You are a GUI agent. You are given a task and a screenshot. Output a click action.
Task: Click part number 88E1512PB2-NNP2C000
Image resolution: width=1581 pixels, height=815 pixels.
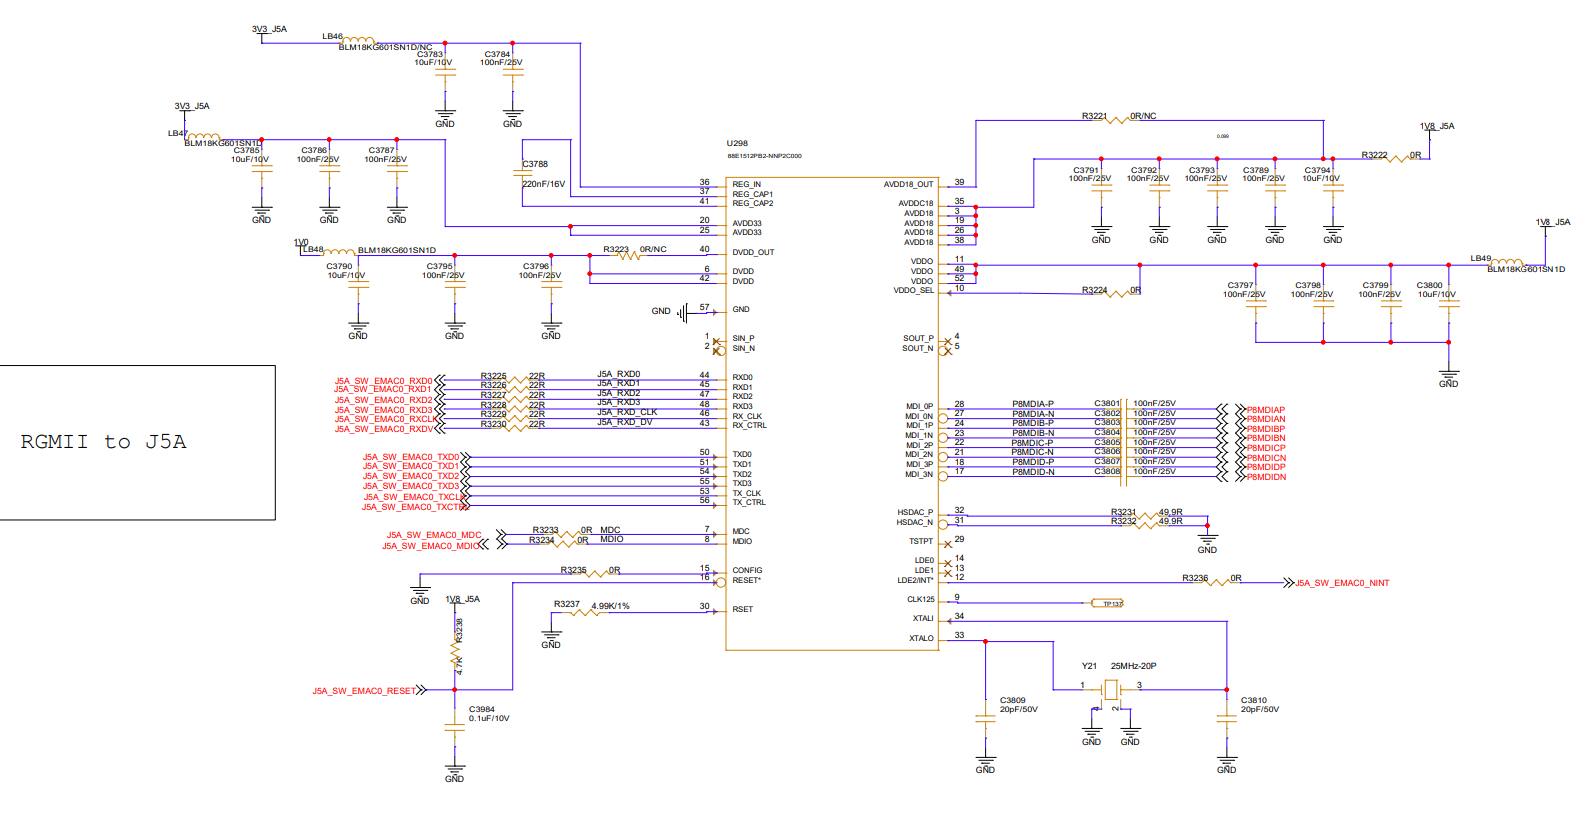[x=764, y=156]
